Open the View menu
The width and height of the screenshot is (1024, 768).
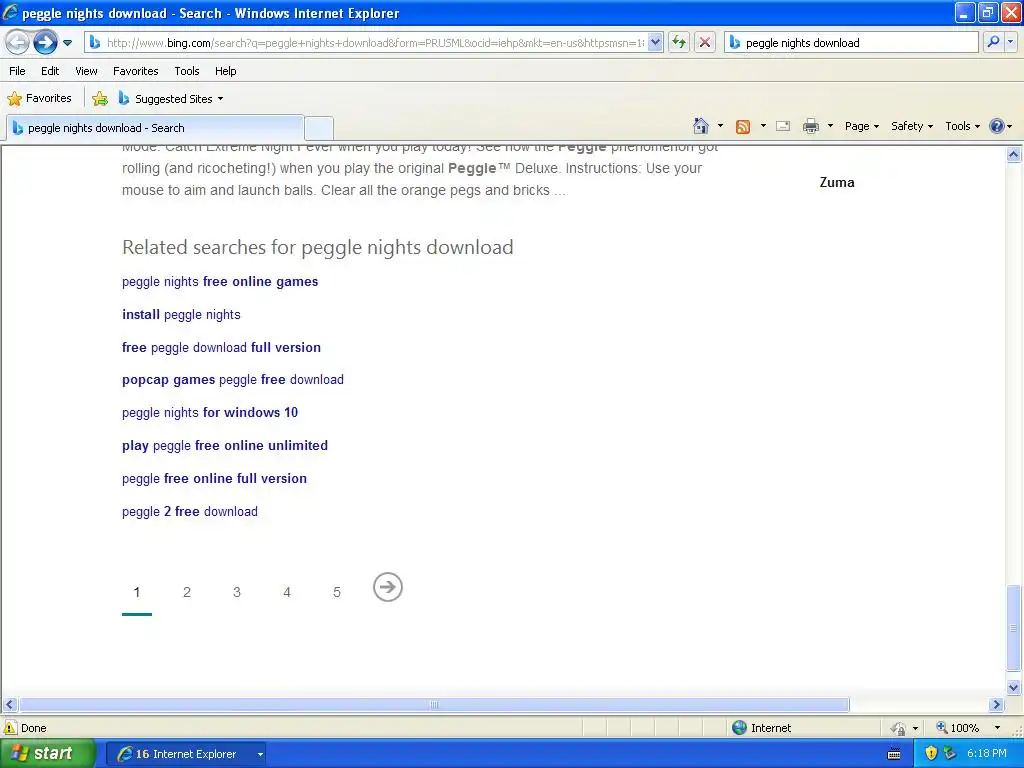pyautogui.click(x=86, y=71)
